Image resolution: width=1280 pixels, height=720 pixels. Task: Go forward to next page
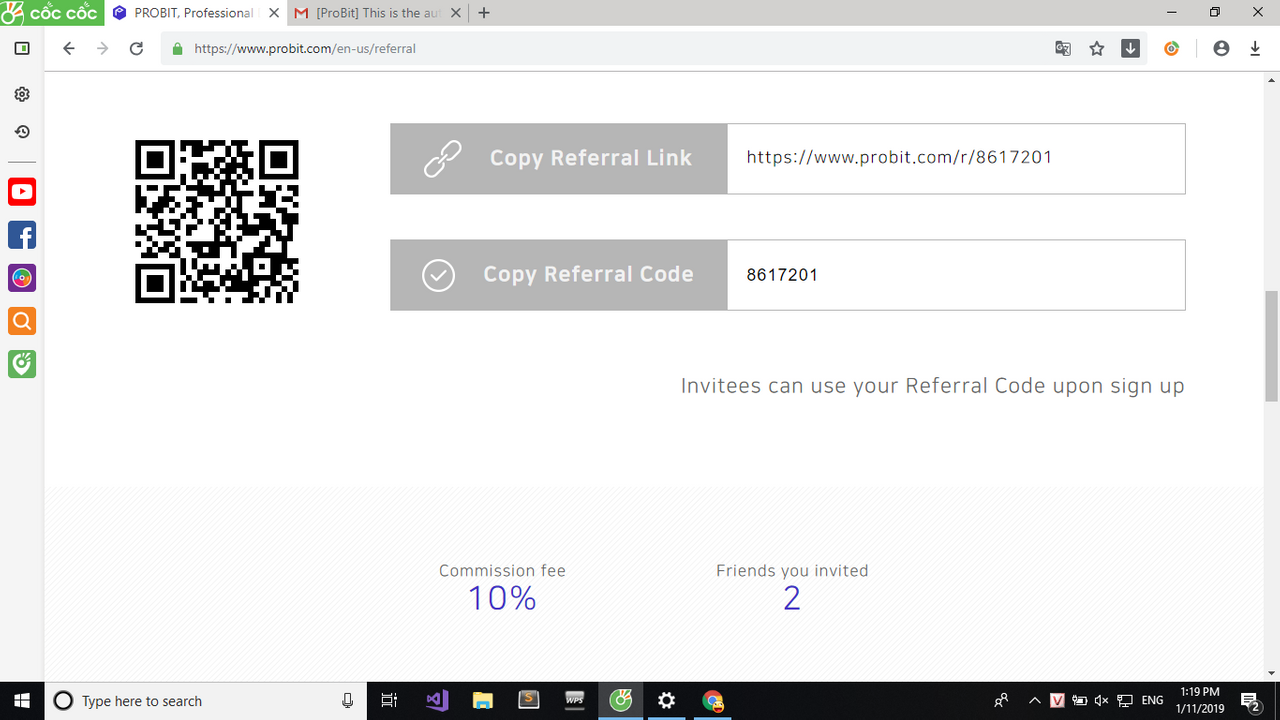102,48
